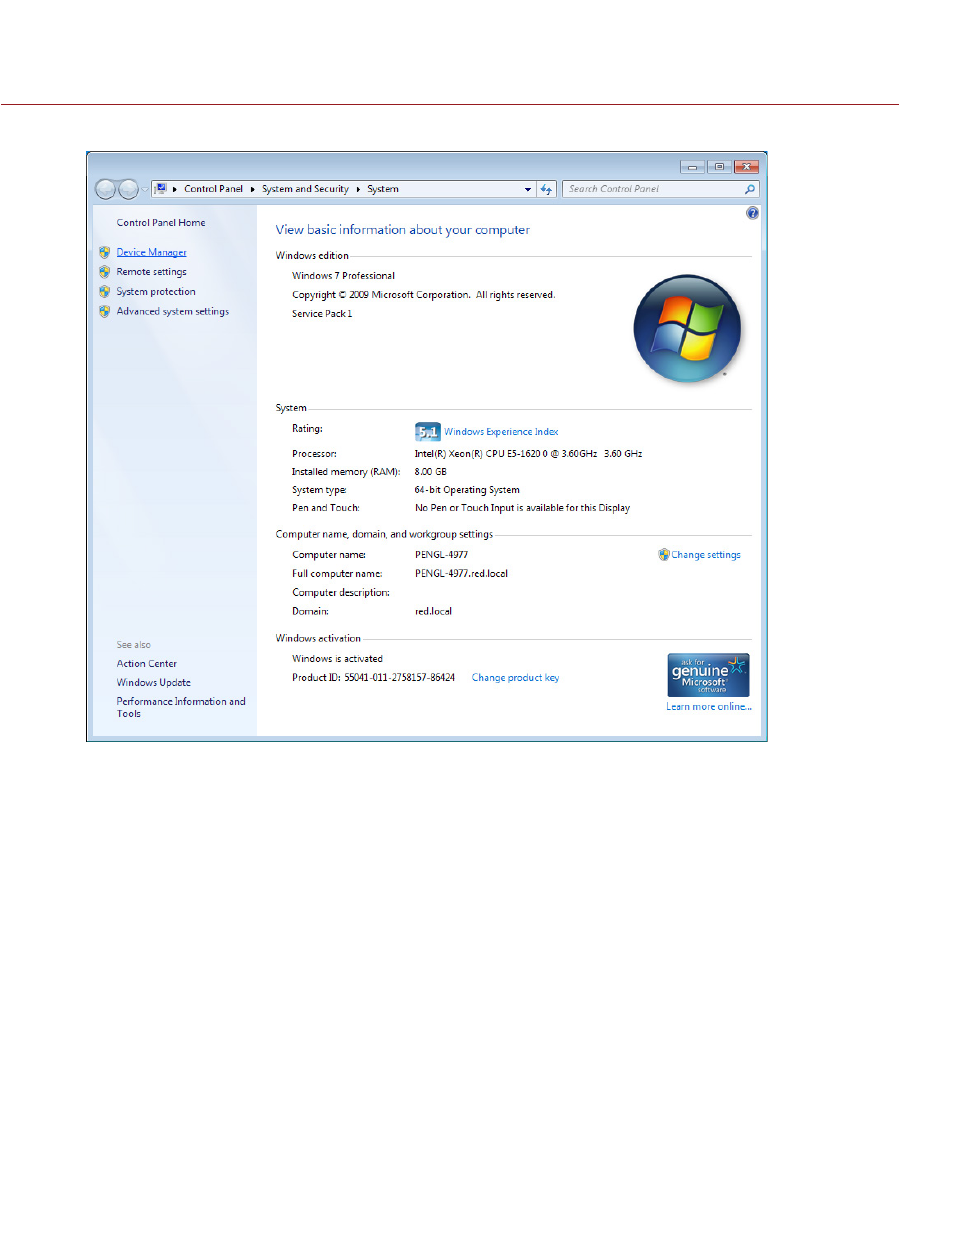Click the Intel Xeon processor value

(x=528, y=454)
